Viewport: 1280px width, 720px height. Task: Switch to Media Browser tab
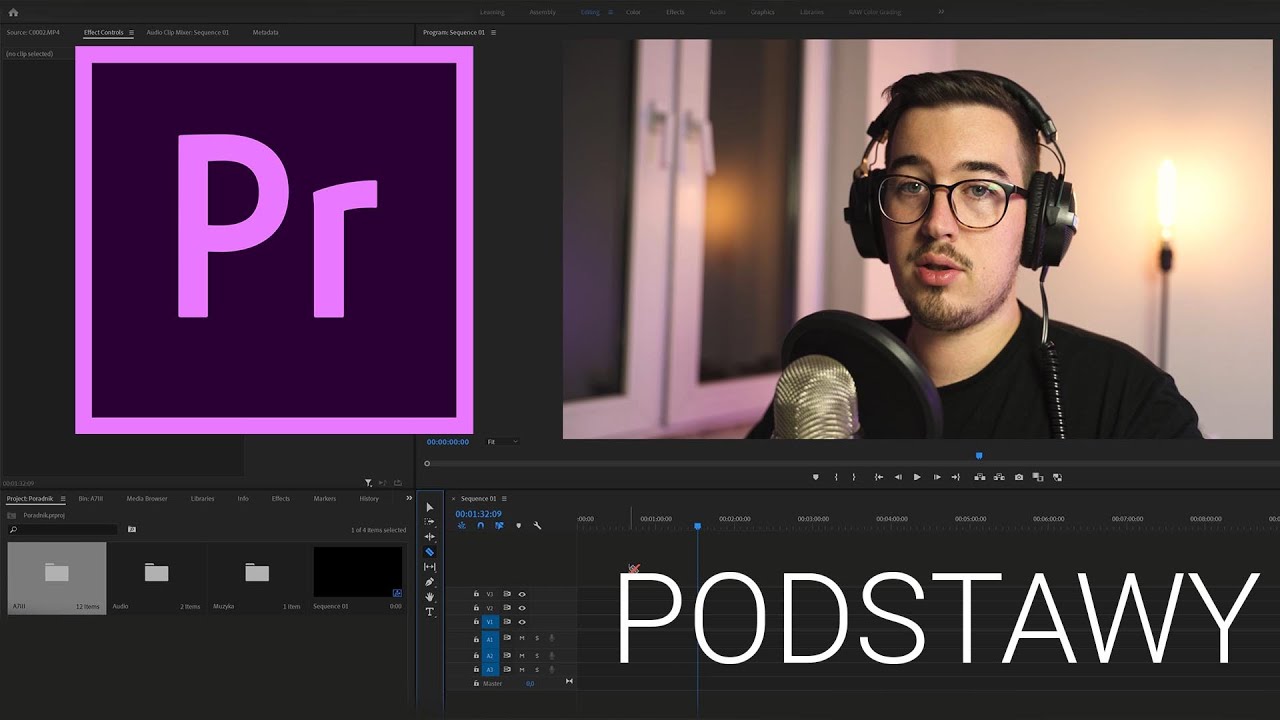(x=147, y=498)
